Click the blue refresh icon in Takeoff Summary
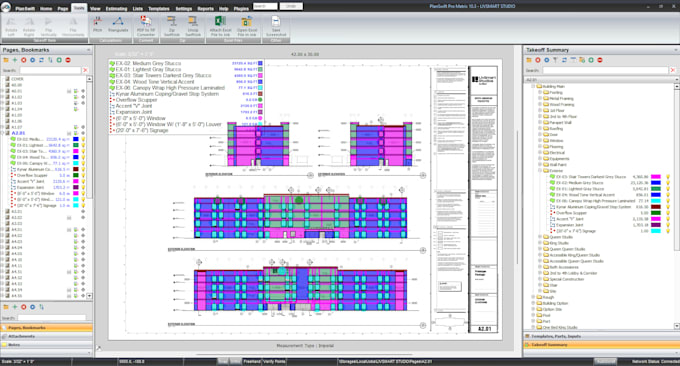Viewport: 680px width, 366px height. (564, 60)
